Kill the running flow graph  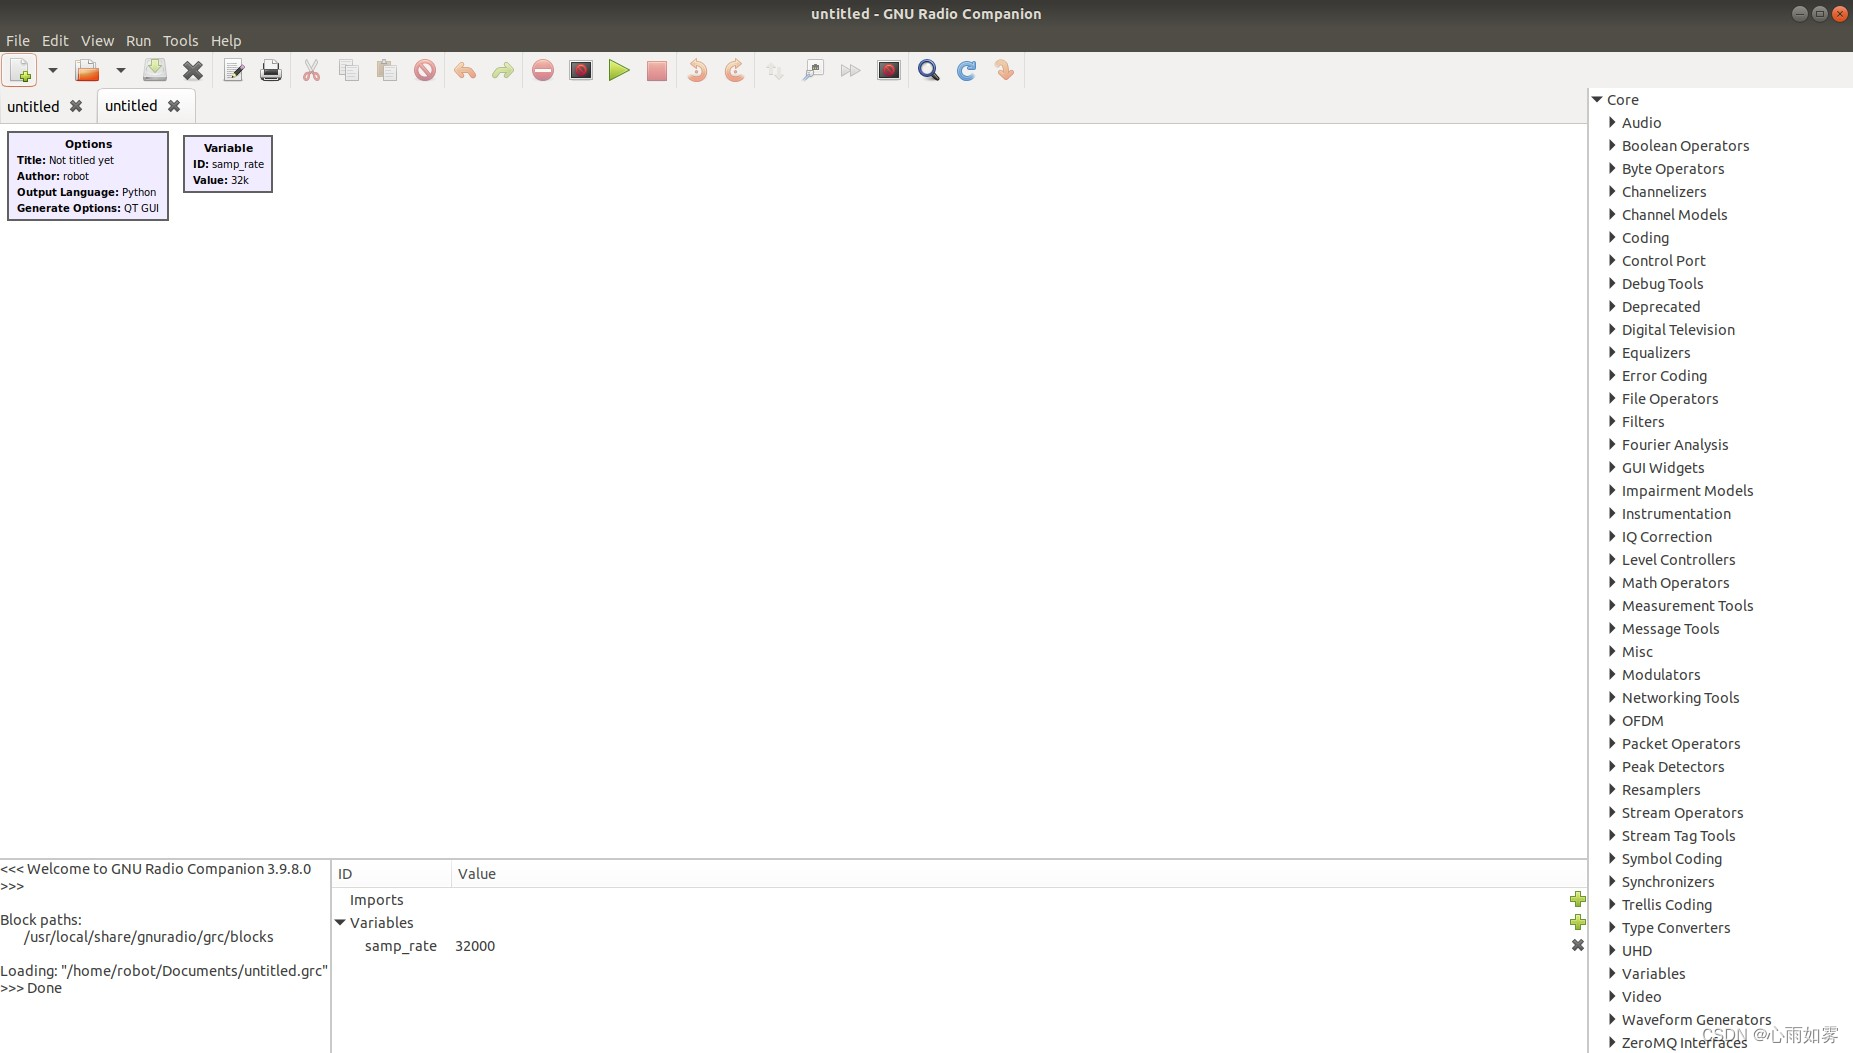coord(656,70)
